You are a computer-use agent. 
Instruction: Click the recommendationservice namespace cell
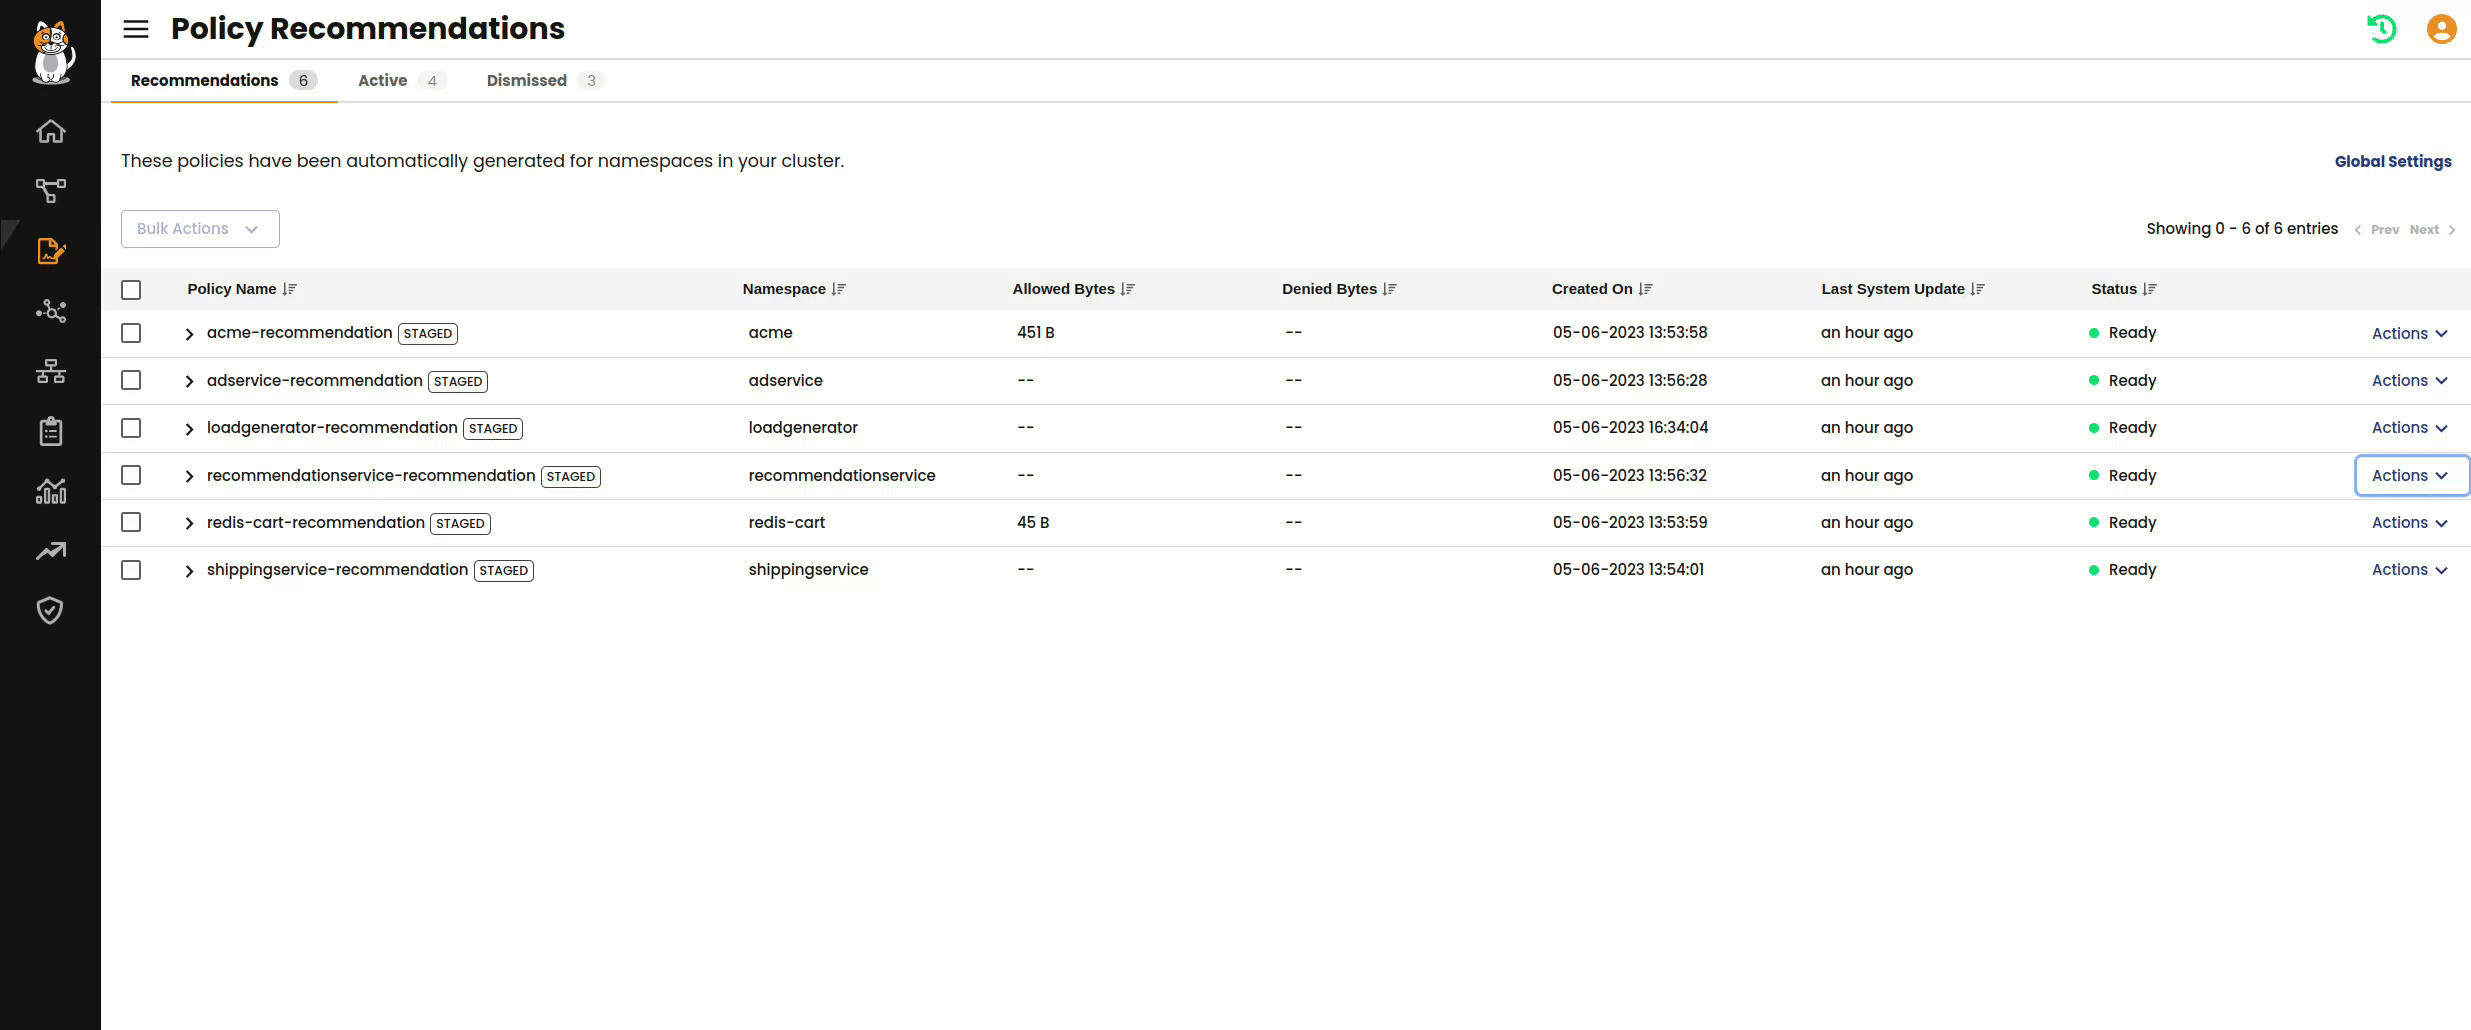(842, 475)
